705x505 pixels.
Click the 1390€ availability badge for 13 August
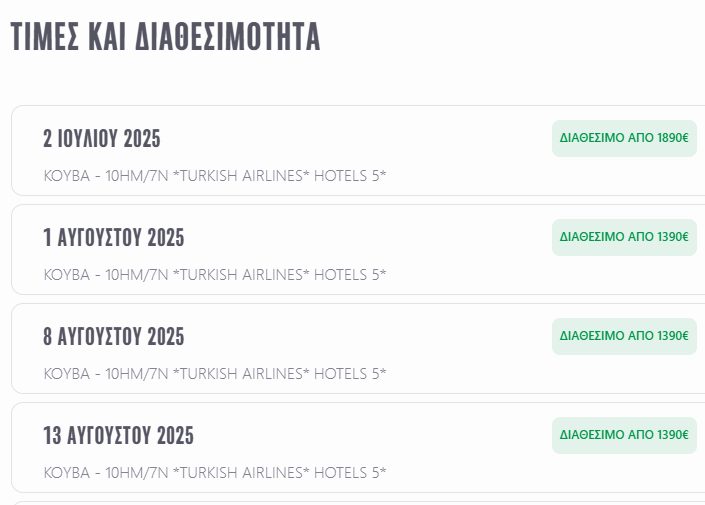pos(624,435)
